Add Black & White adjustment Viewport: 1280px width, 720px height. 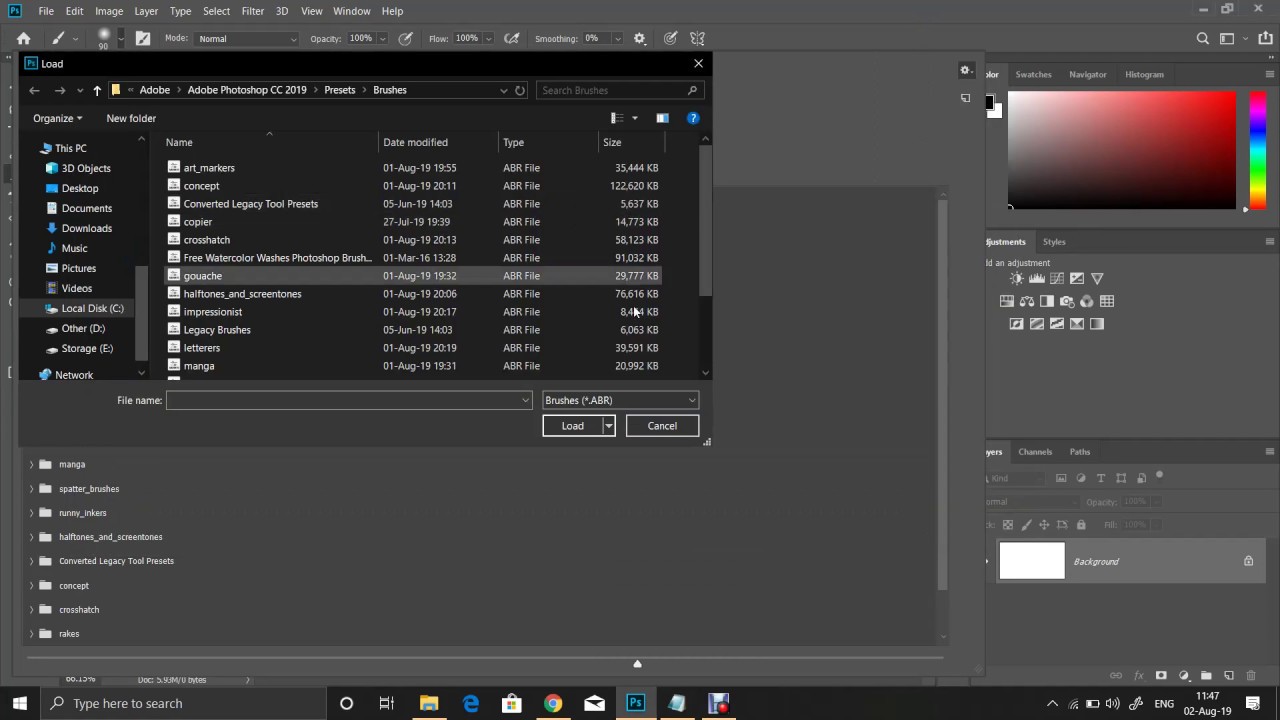coord(1047,301)
